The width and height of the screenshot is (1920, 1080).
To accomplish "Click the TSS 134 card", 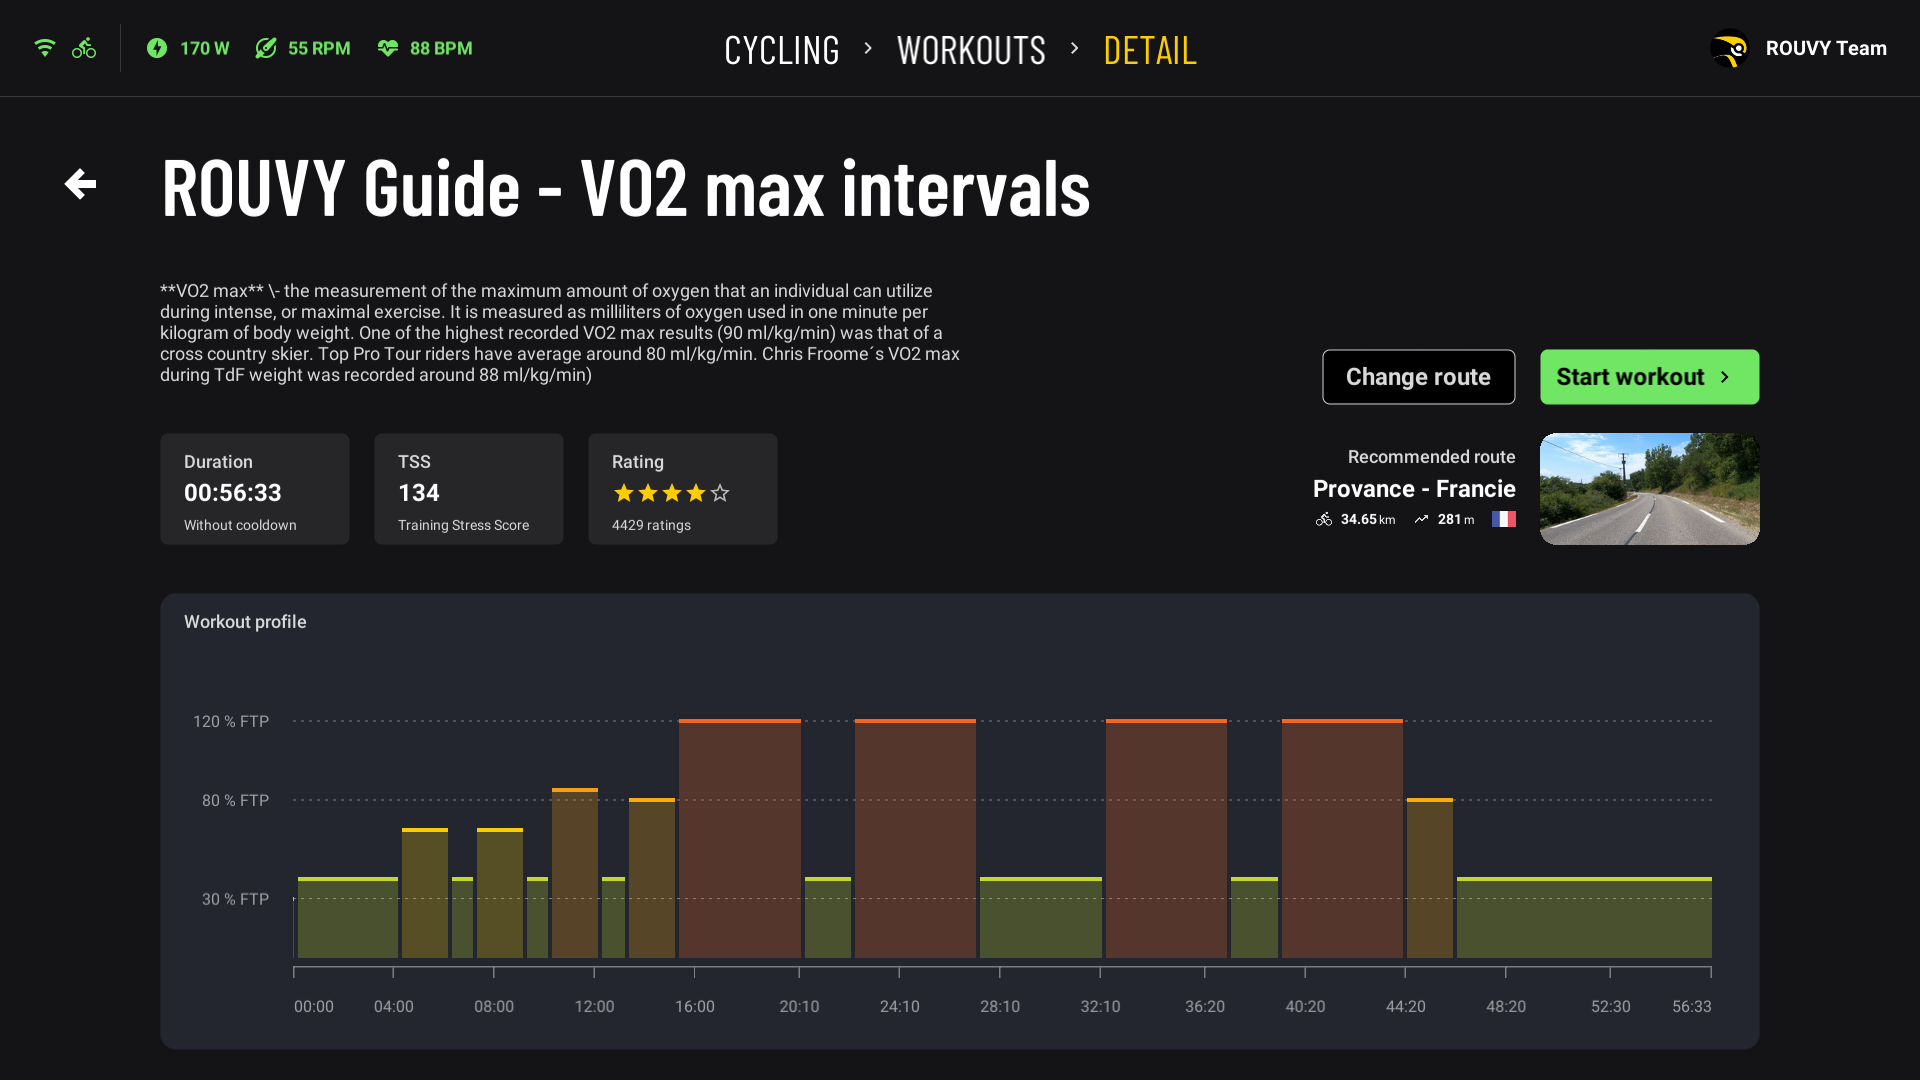I will click(x=468, y=489).
